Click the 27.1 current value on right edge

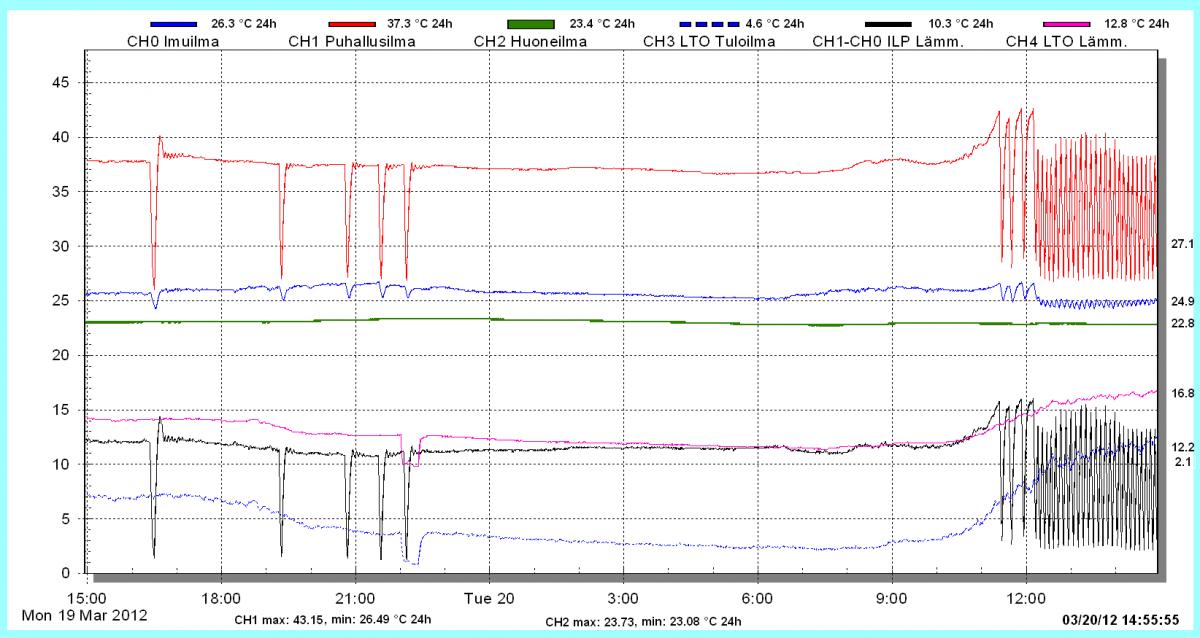[1183, 244]
